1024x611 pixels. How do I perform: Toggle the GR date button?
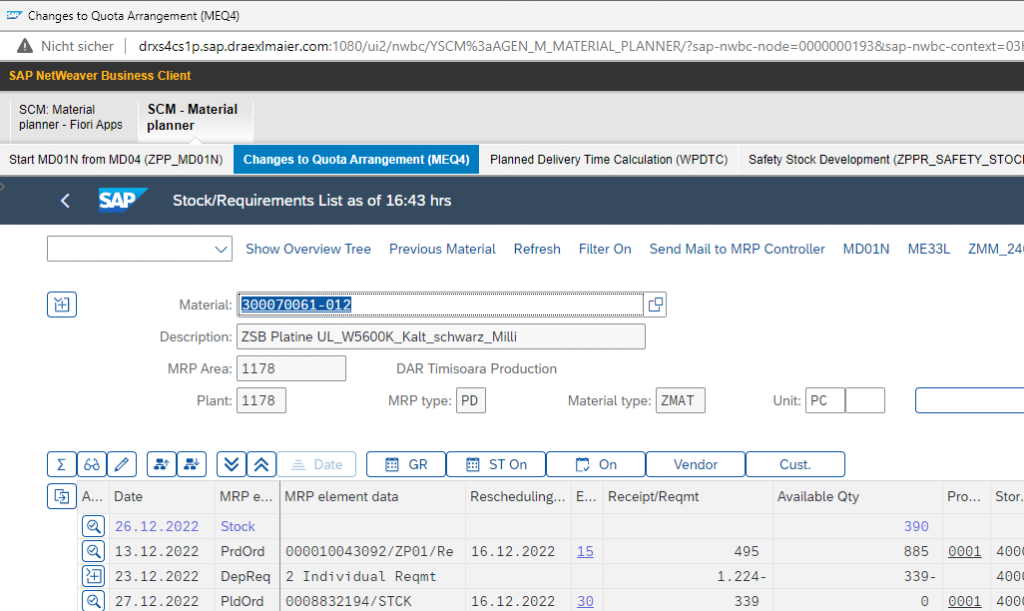(406, 464)
